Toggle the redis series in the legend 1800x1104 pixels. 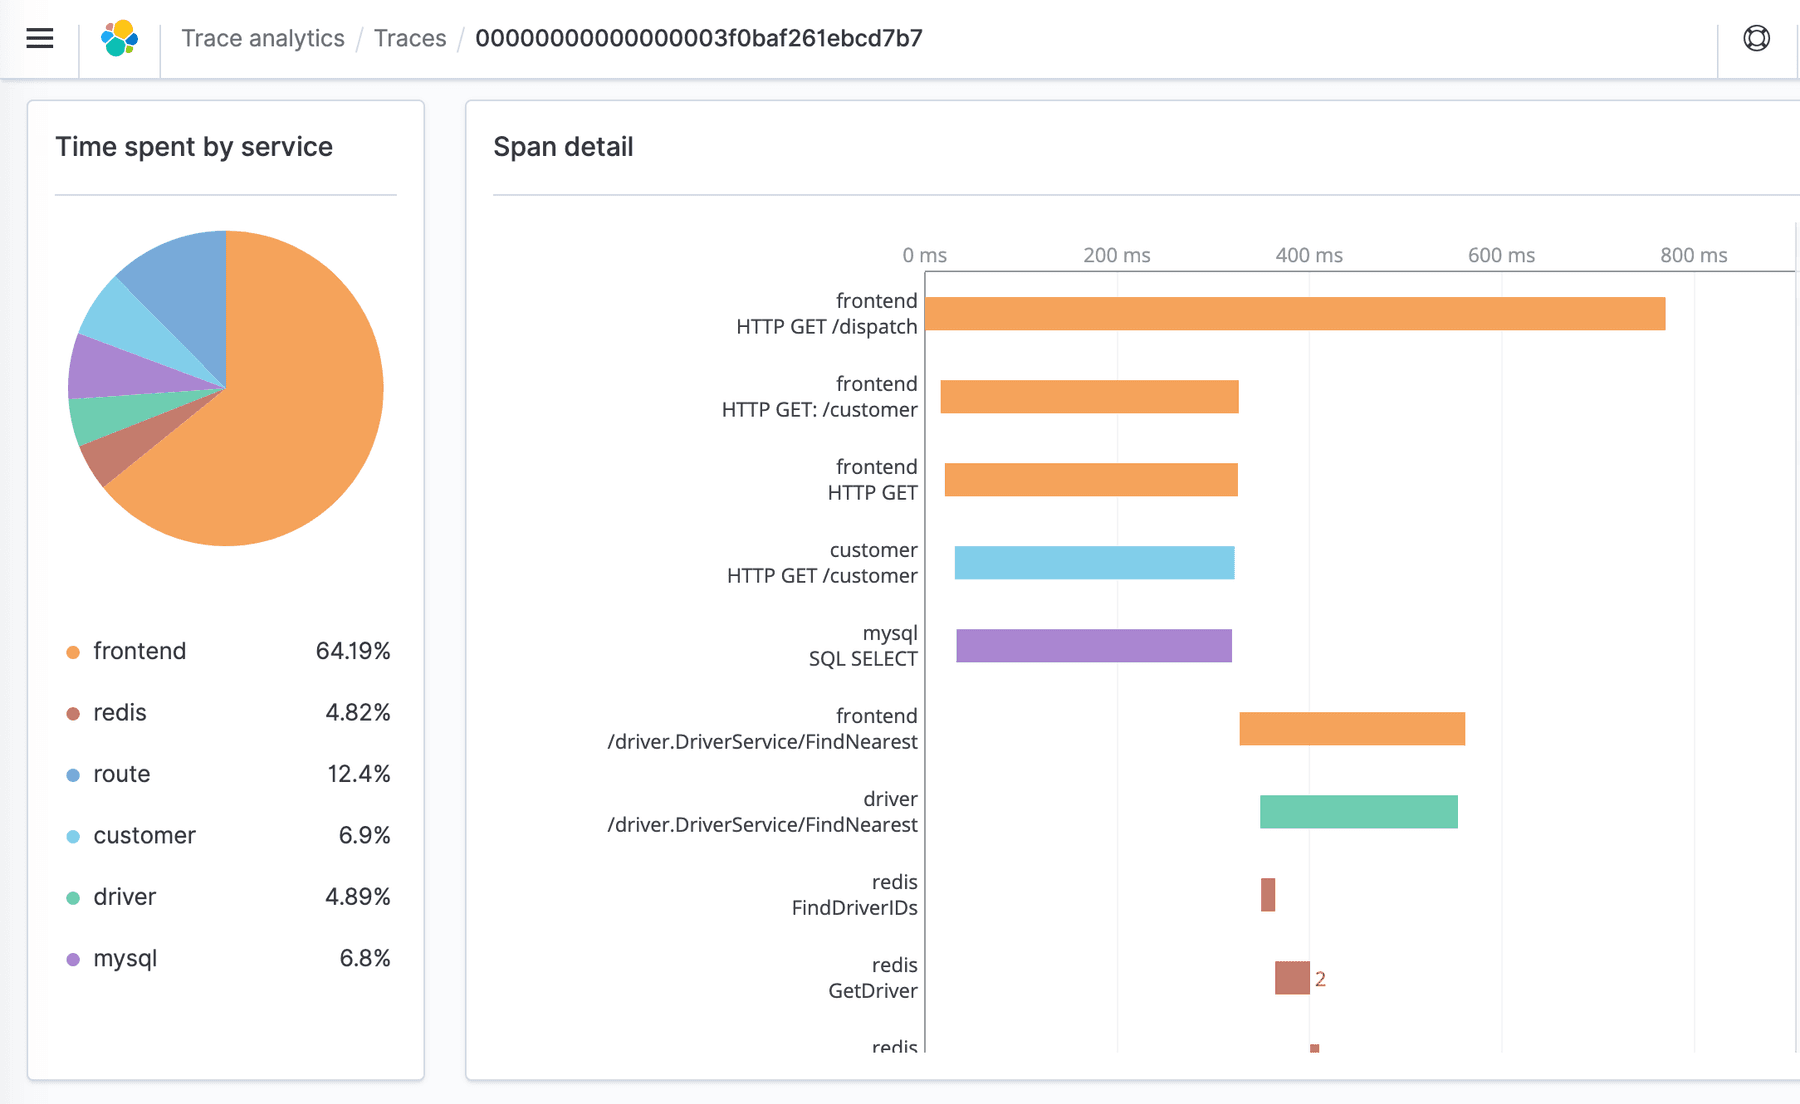[119, 712]
